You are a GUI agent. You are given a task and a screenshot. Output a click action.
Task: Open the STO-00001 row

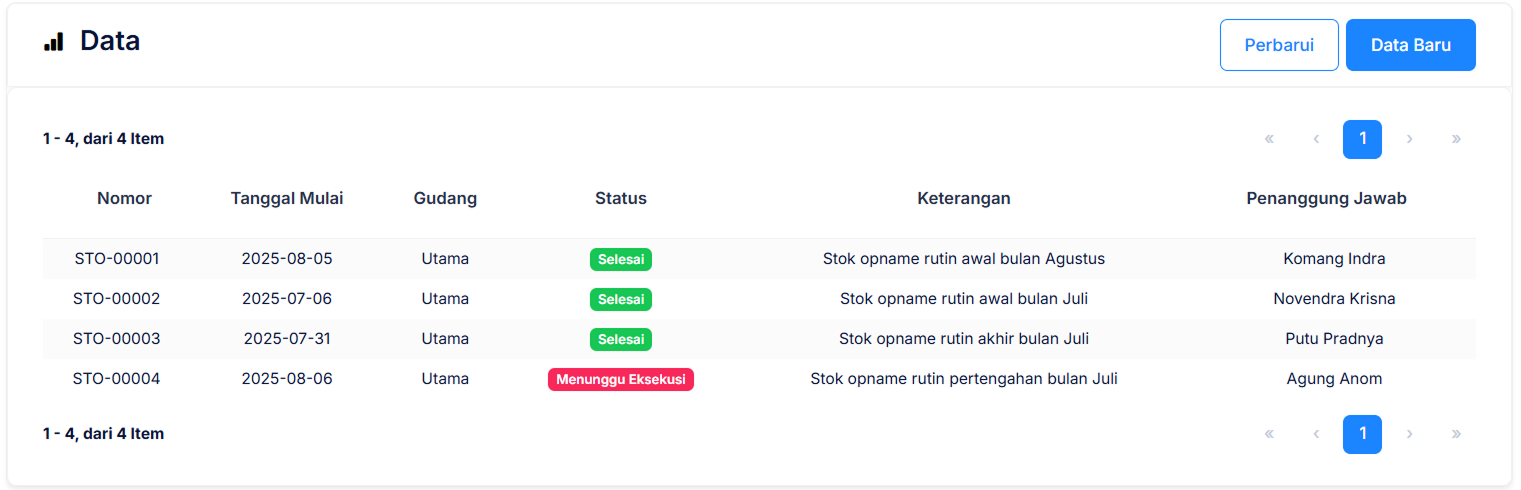click(x=117, y=259)
